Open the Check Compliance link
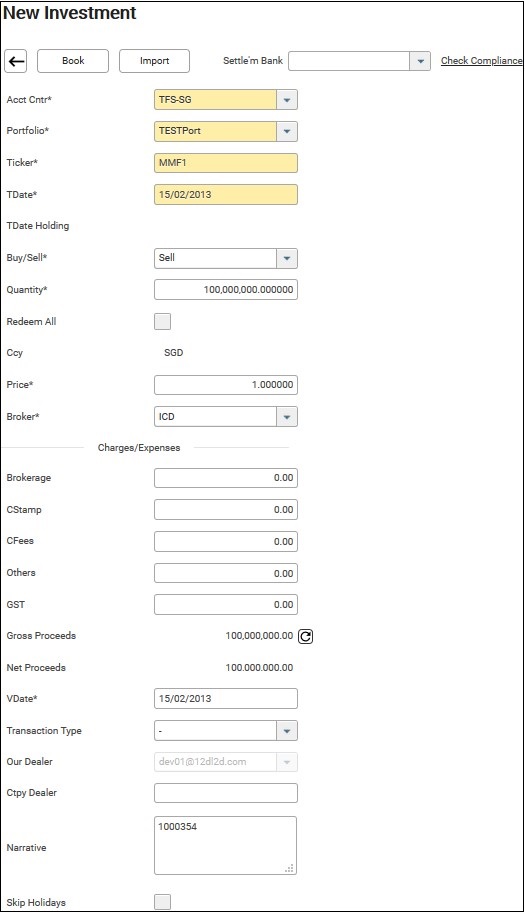The height and width of the screenshot is (914, 525). [481, 61]
